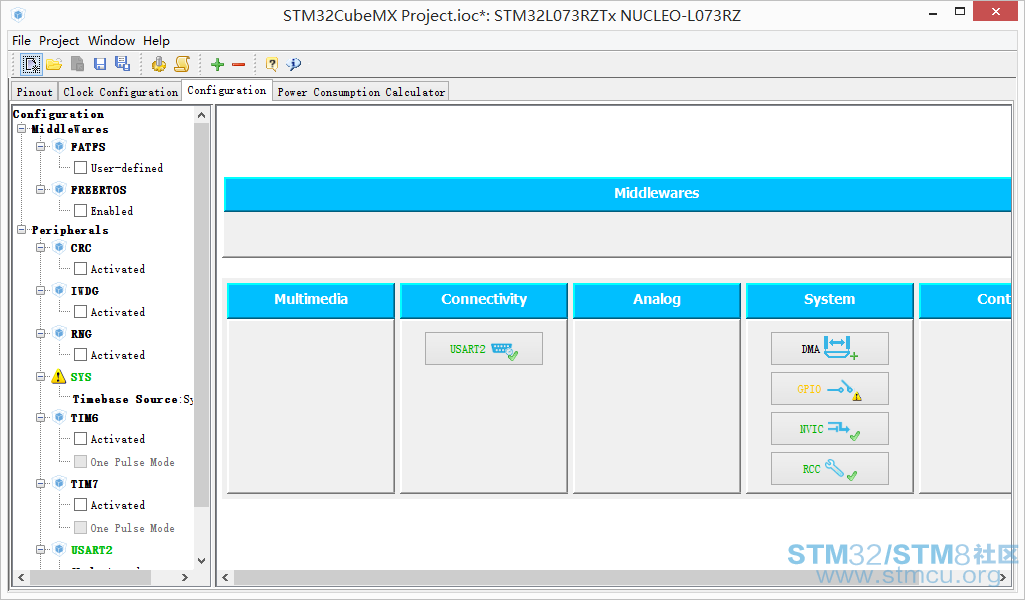The image size is (1025, 600).
Task: Click the Help question mark icon
Action: coord(272,64)
